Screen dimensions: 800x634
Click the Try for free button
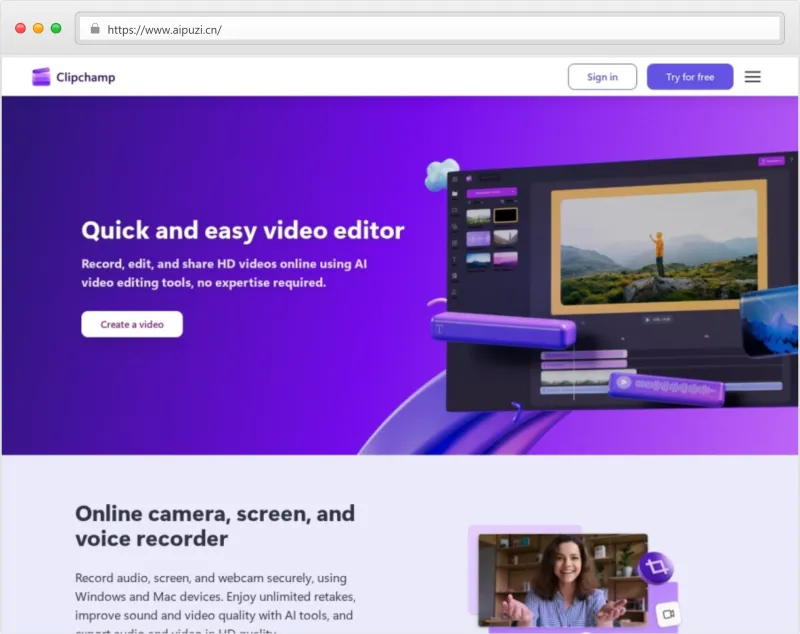click(x=690, y=76)
